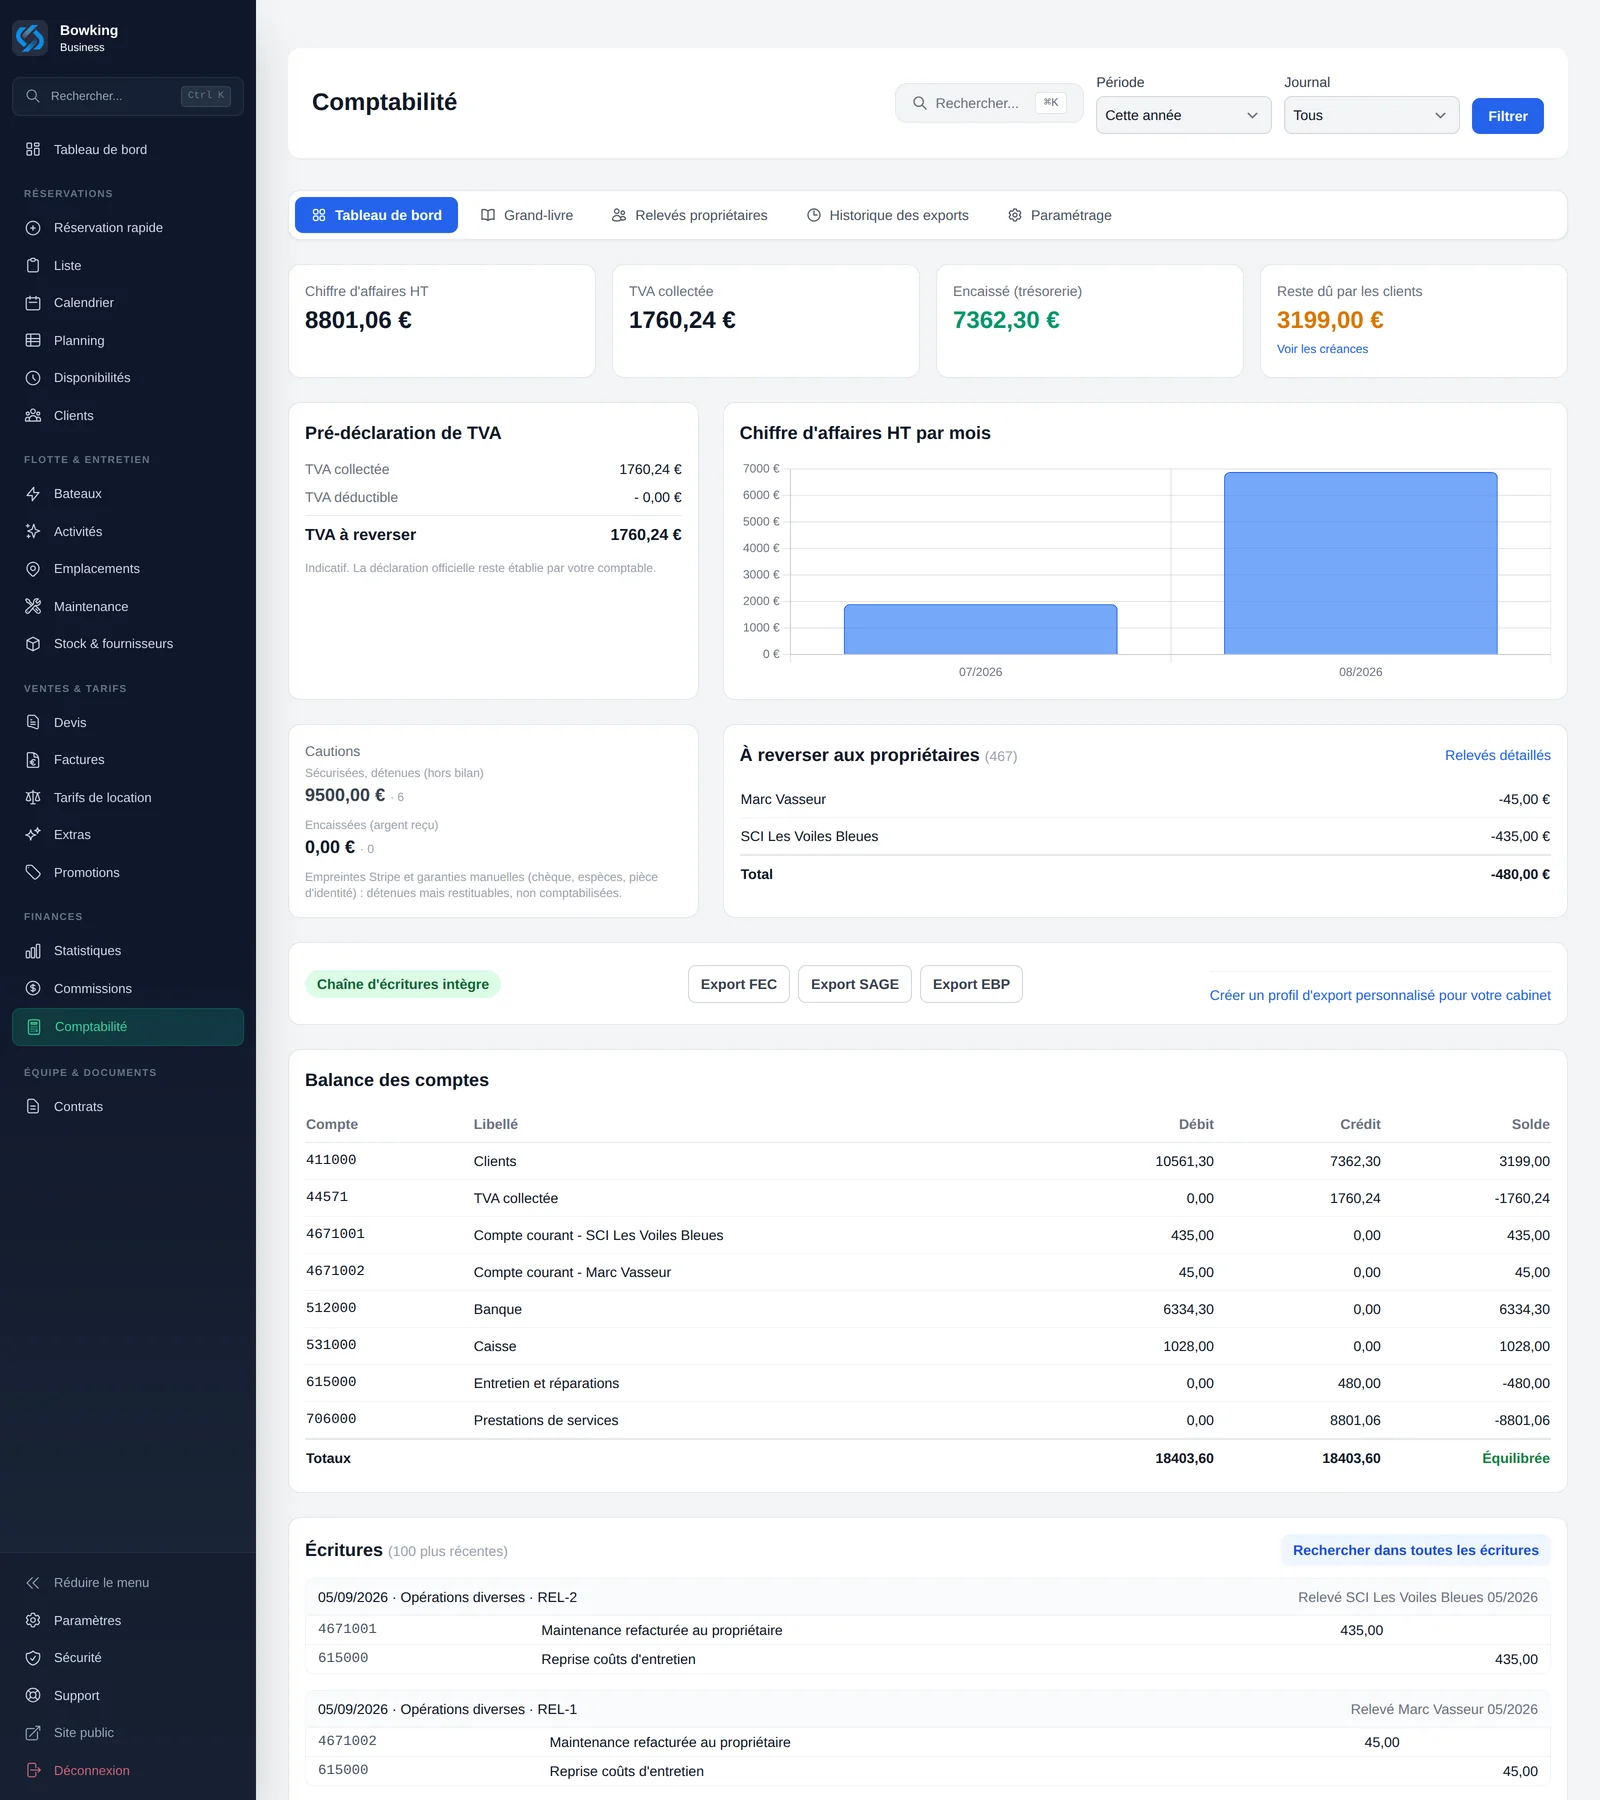
Task: Click the blue Filtrer button
Action: [1507, 116]
